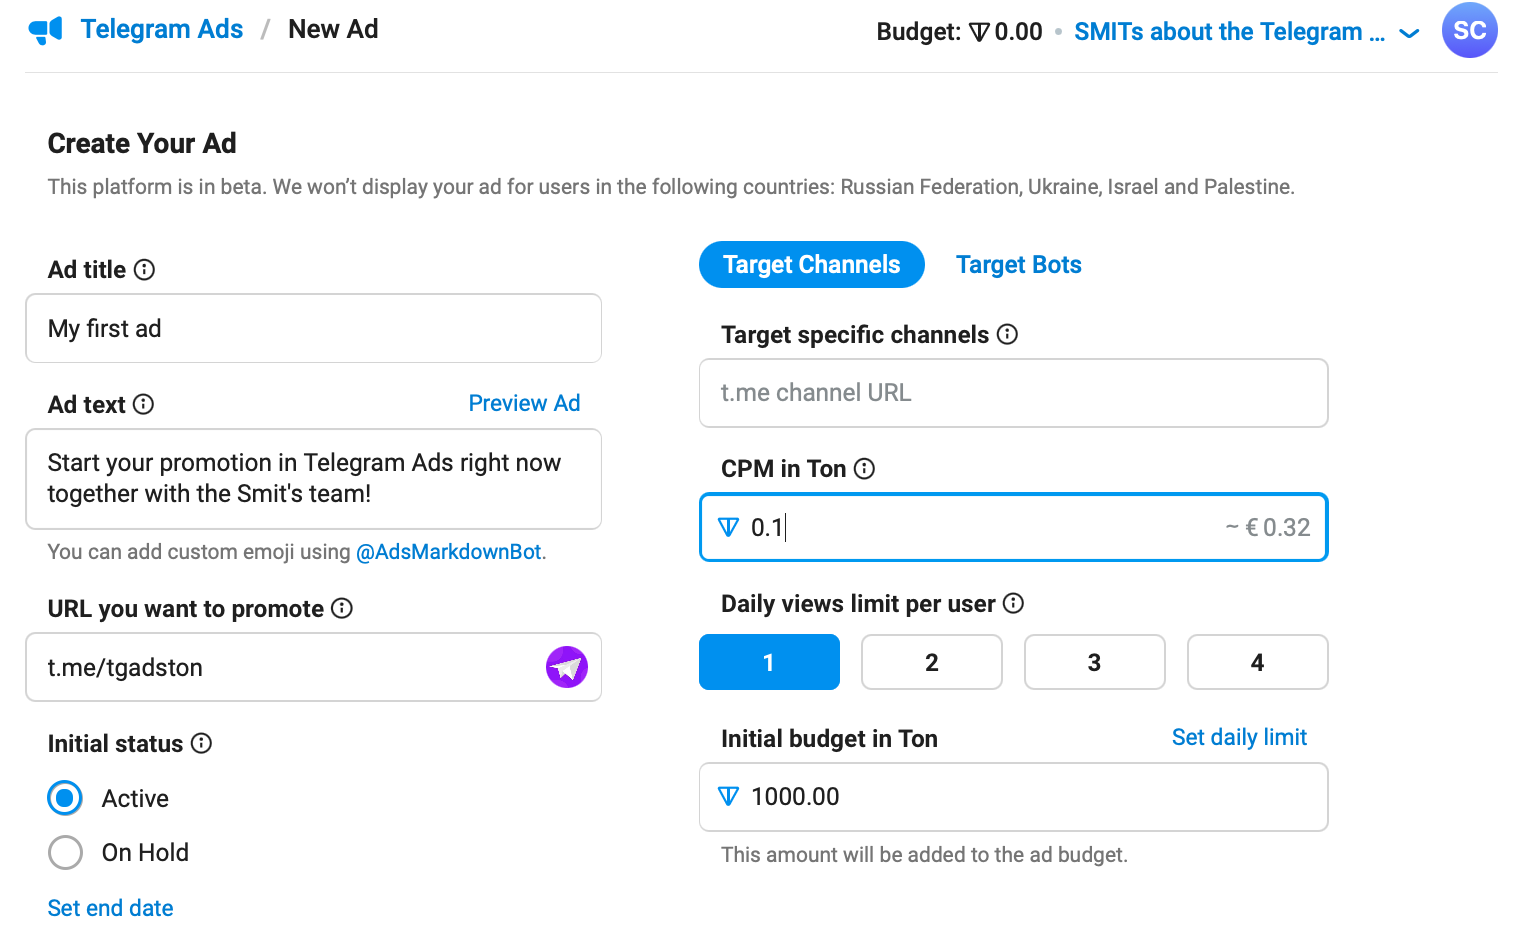
Task: Click the purple Telegram plane icon in URL field
Action: [x=567, y=667]
